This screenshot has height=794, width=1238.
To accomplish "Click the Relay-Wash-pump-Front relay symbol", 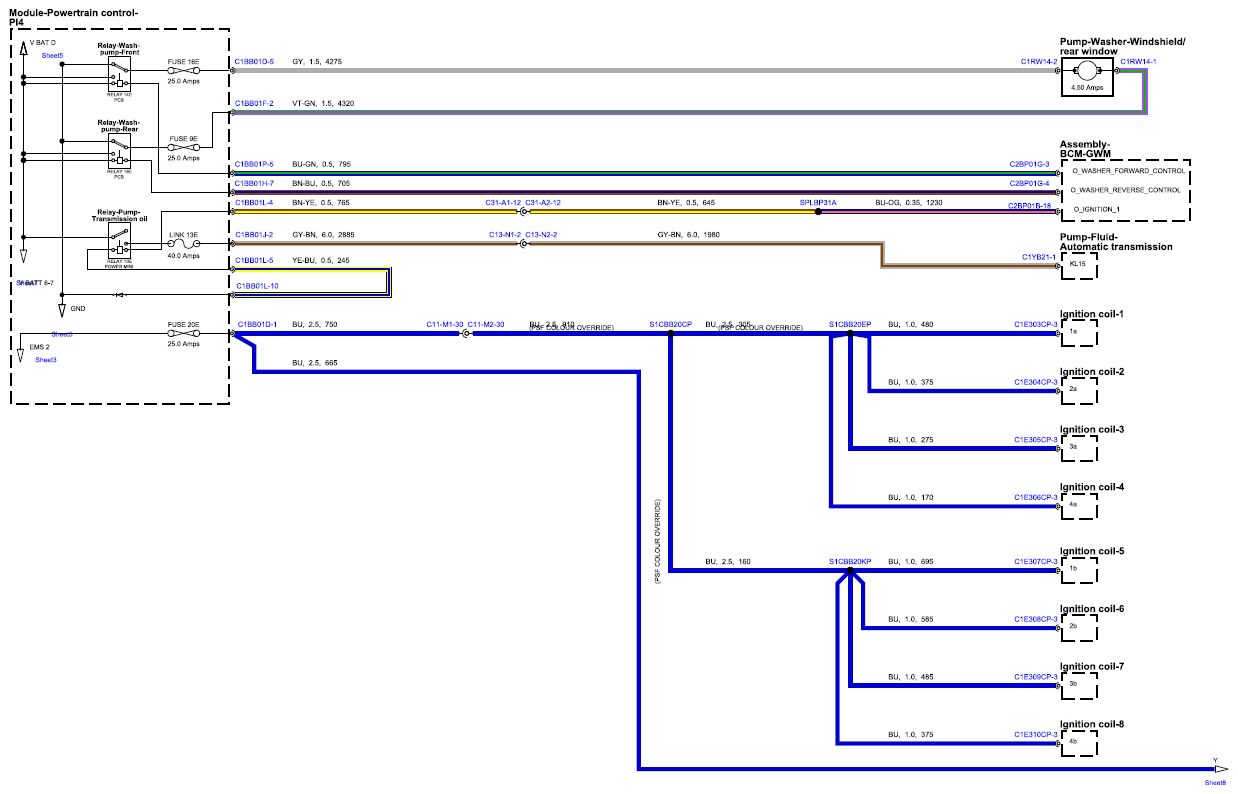I will pyautogui.click(x=119, y=73).
